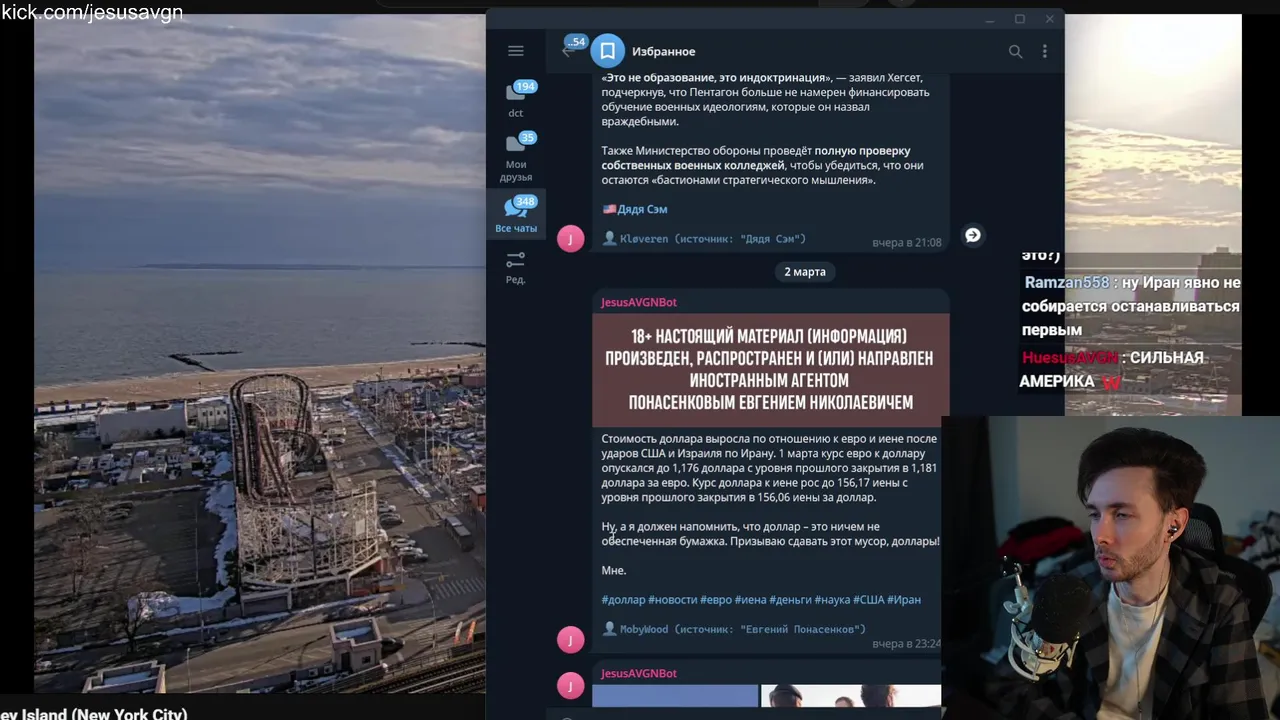The image size is (1280, 720).
Task: Click the #Иран hashtag
Action: click(904, 599)
